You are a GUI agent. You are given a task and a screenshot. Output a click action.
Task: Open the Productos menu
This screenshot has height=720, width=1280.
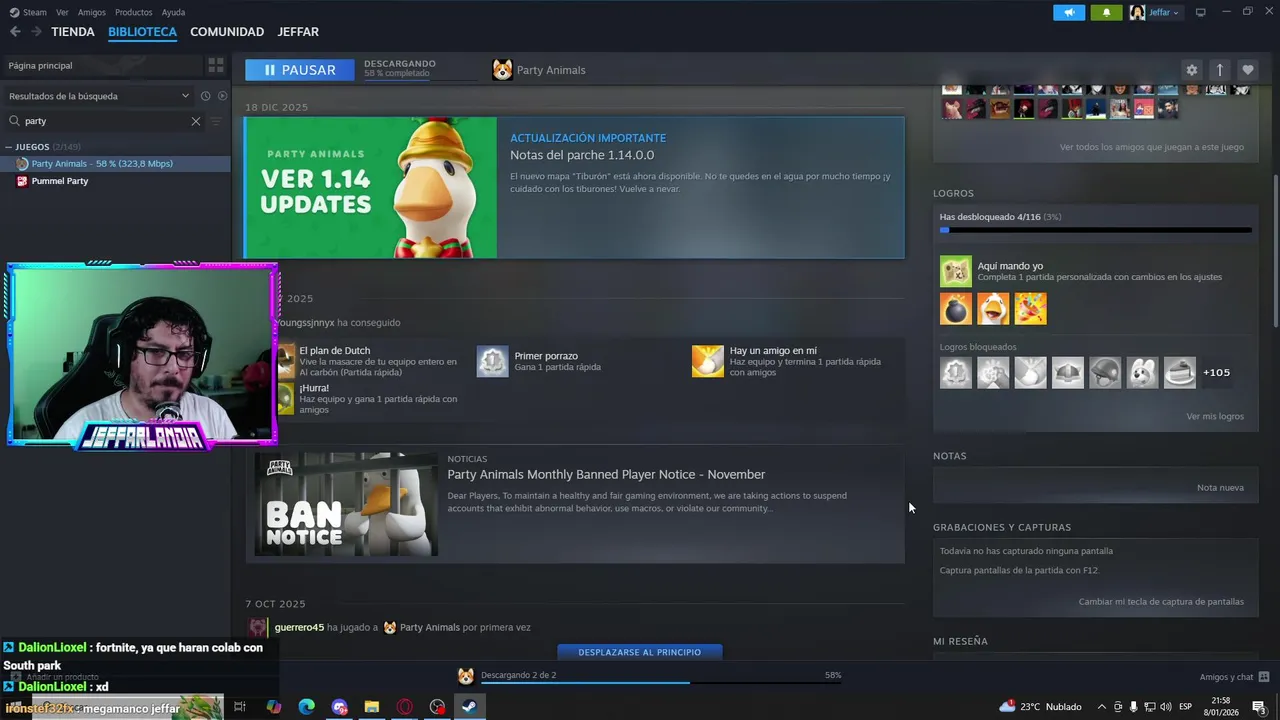tap(133, 12)
